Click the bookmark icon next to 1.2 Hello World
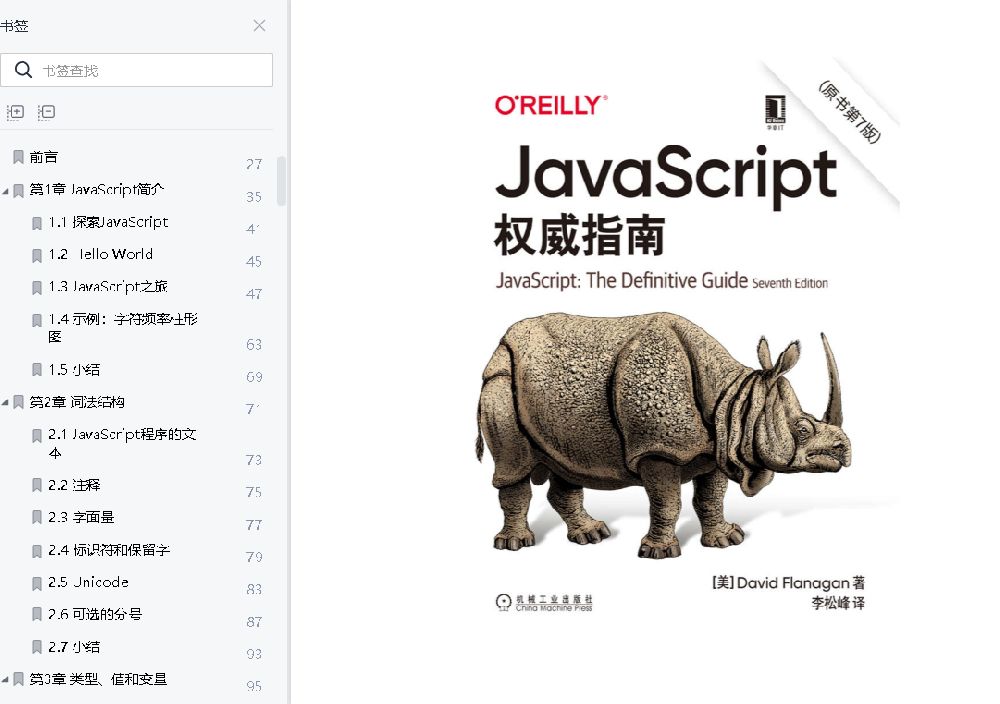Viewport: 1000px width, 704px height. point(36,254)
